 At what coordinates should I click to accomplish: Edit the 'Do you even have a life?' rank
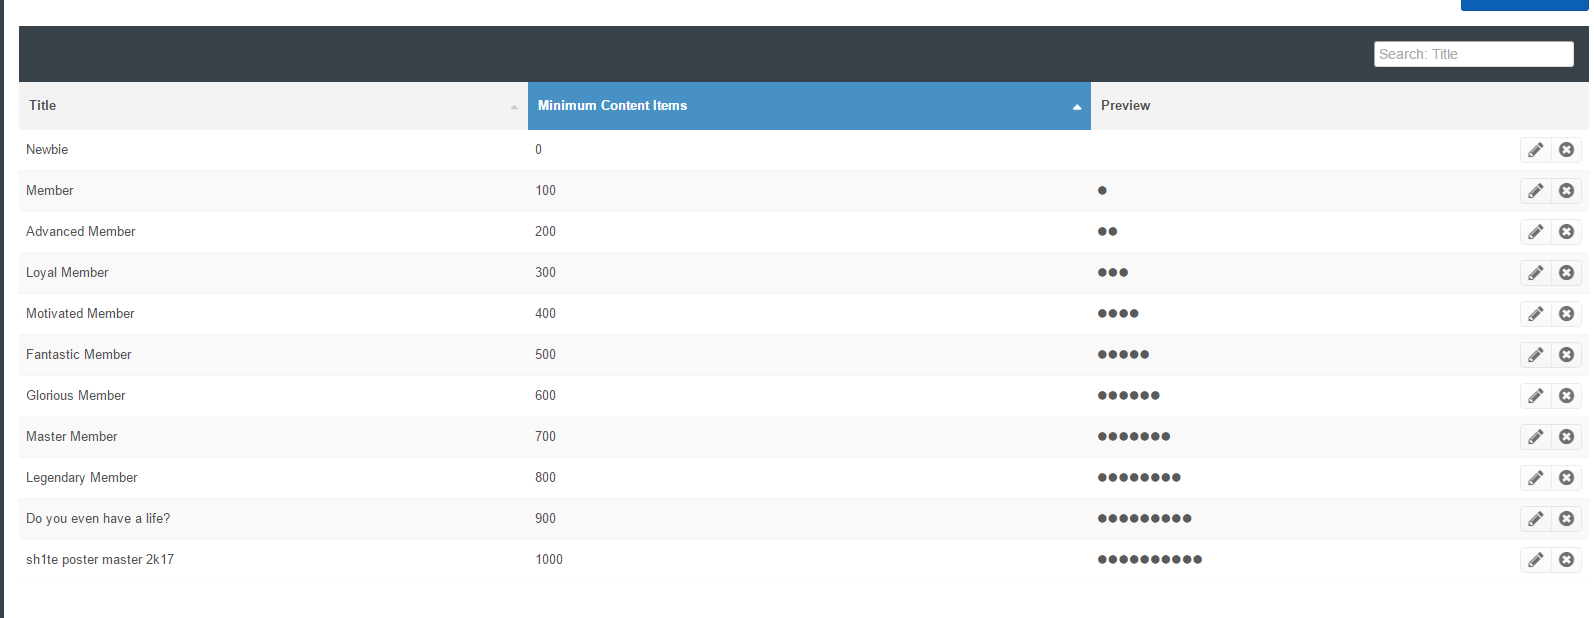[x=1536, y=519]
